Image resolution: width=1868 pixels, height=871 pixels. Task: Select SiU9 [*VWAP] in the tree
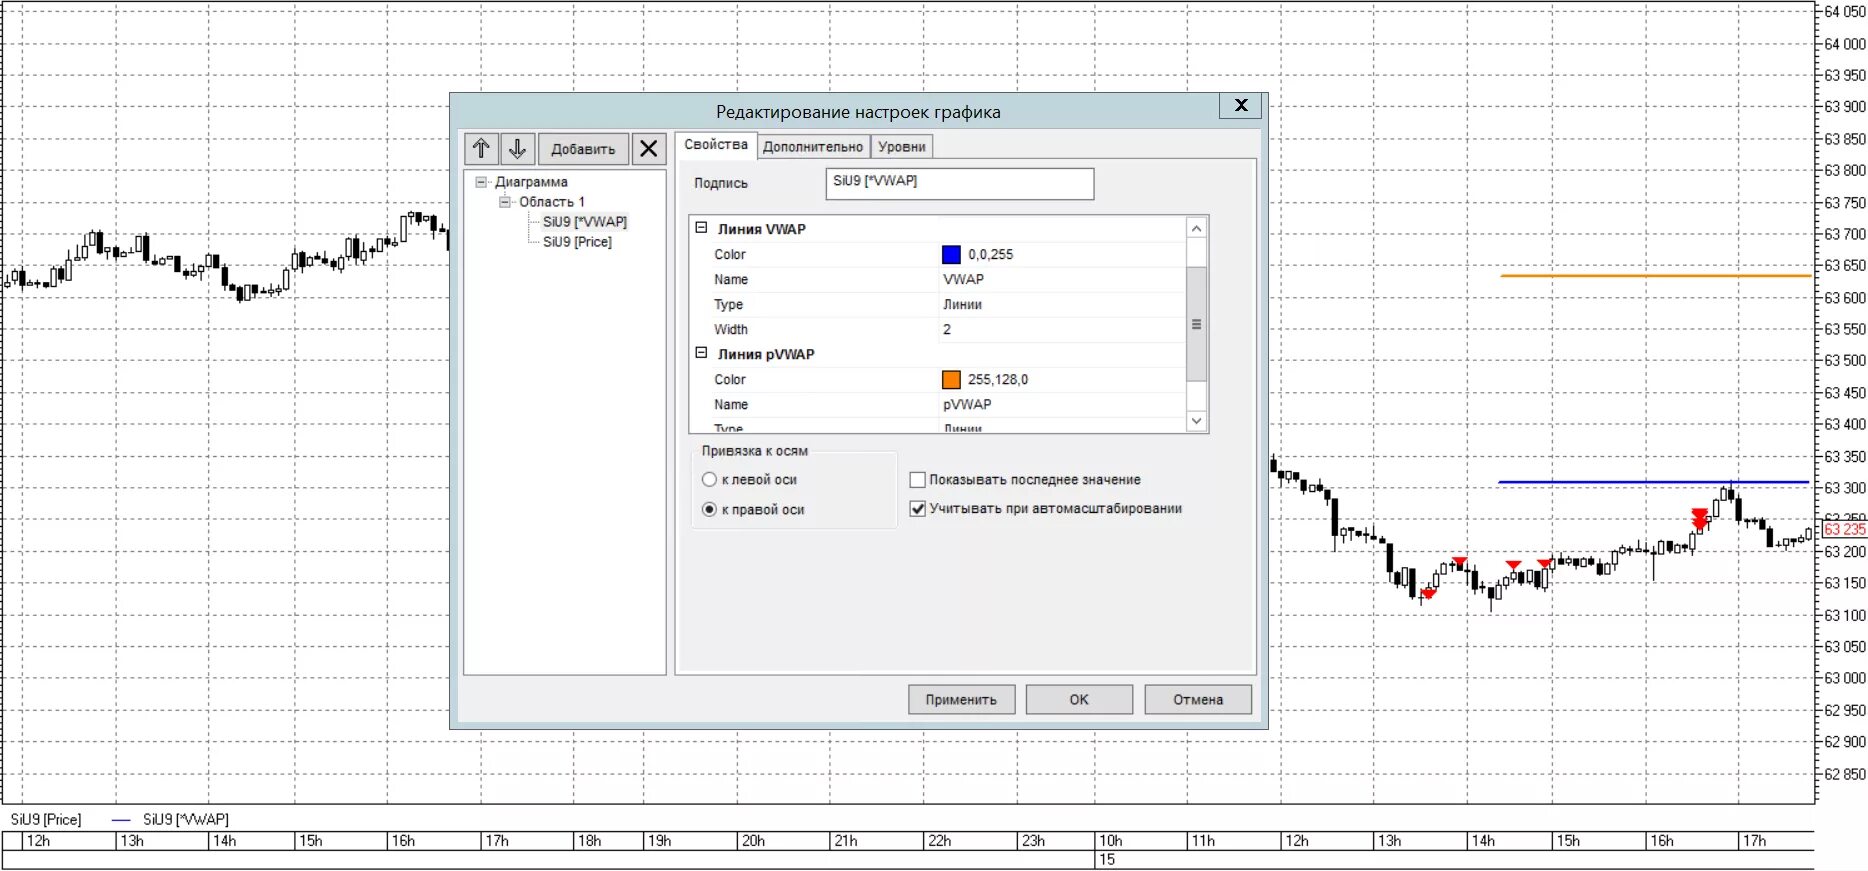(585, 222)
